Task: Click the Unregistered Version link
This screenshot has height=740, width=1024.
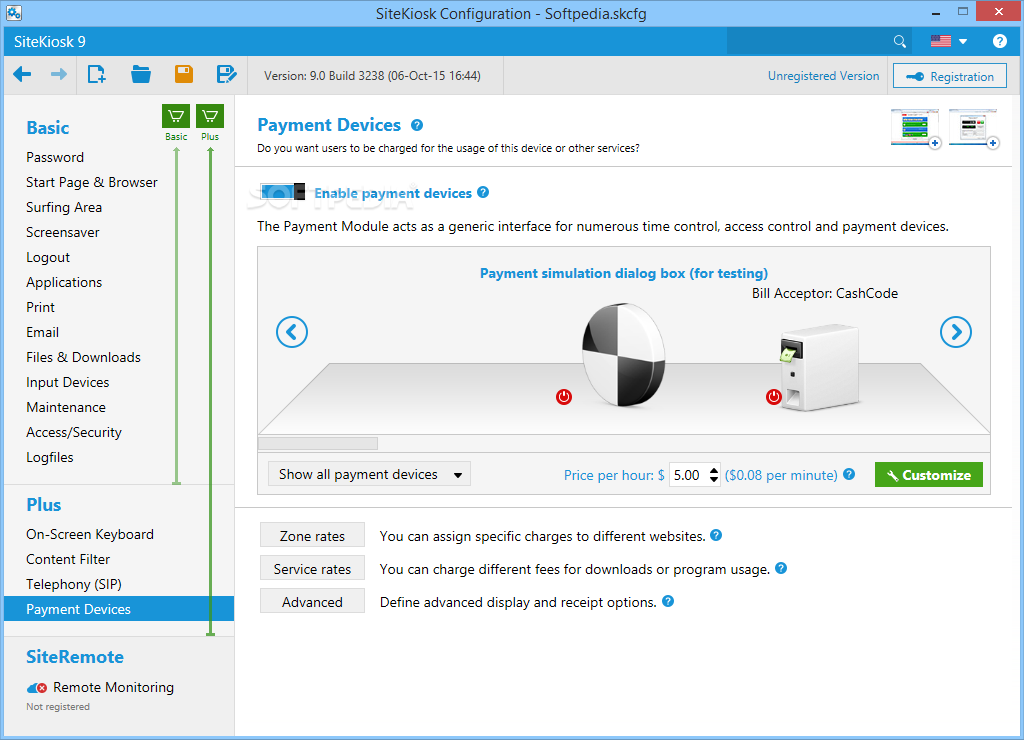Action: coord(823,76)
